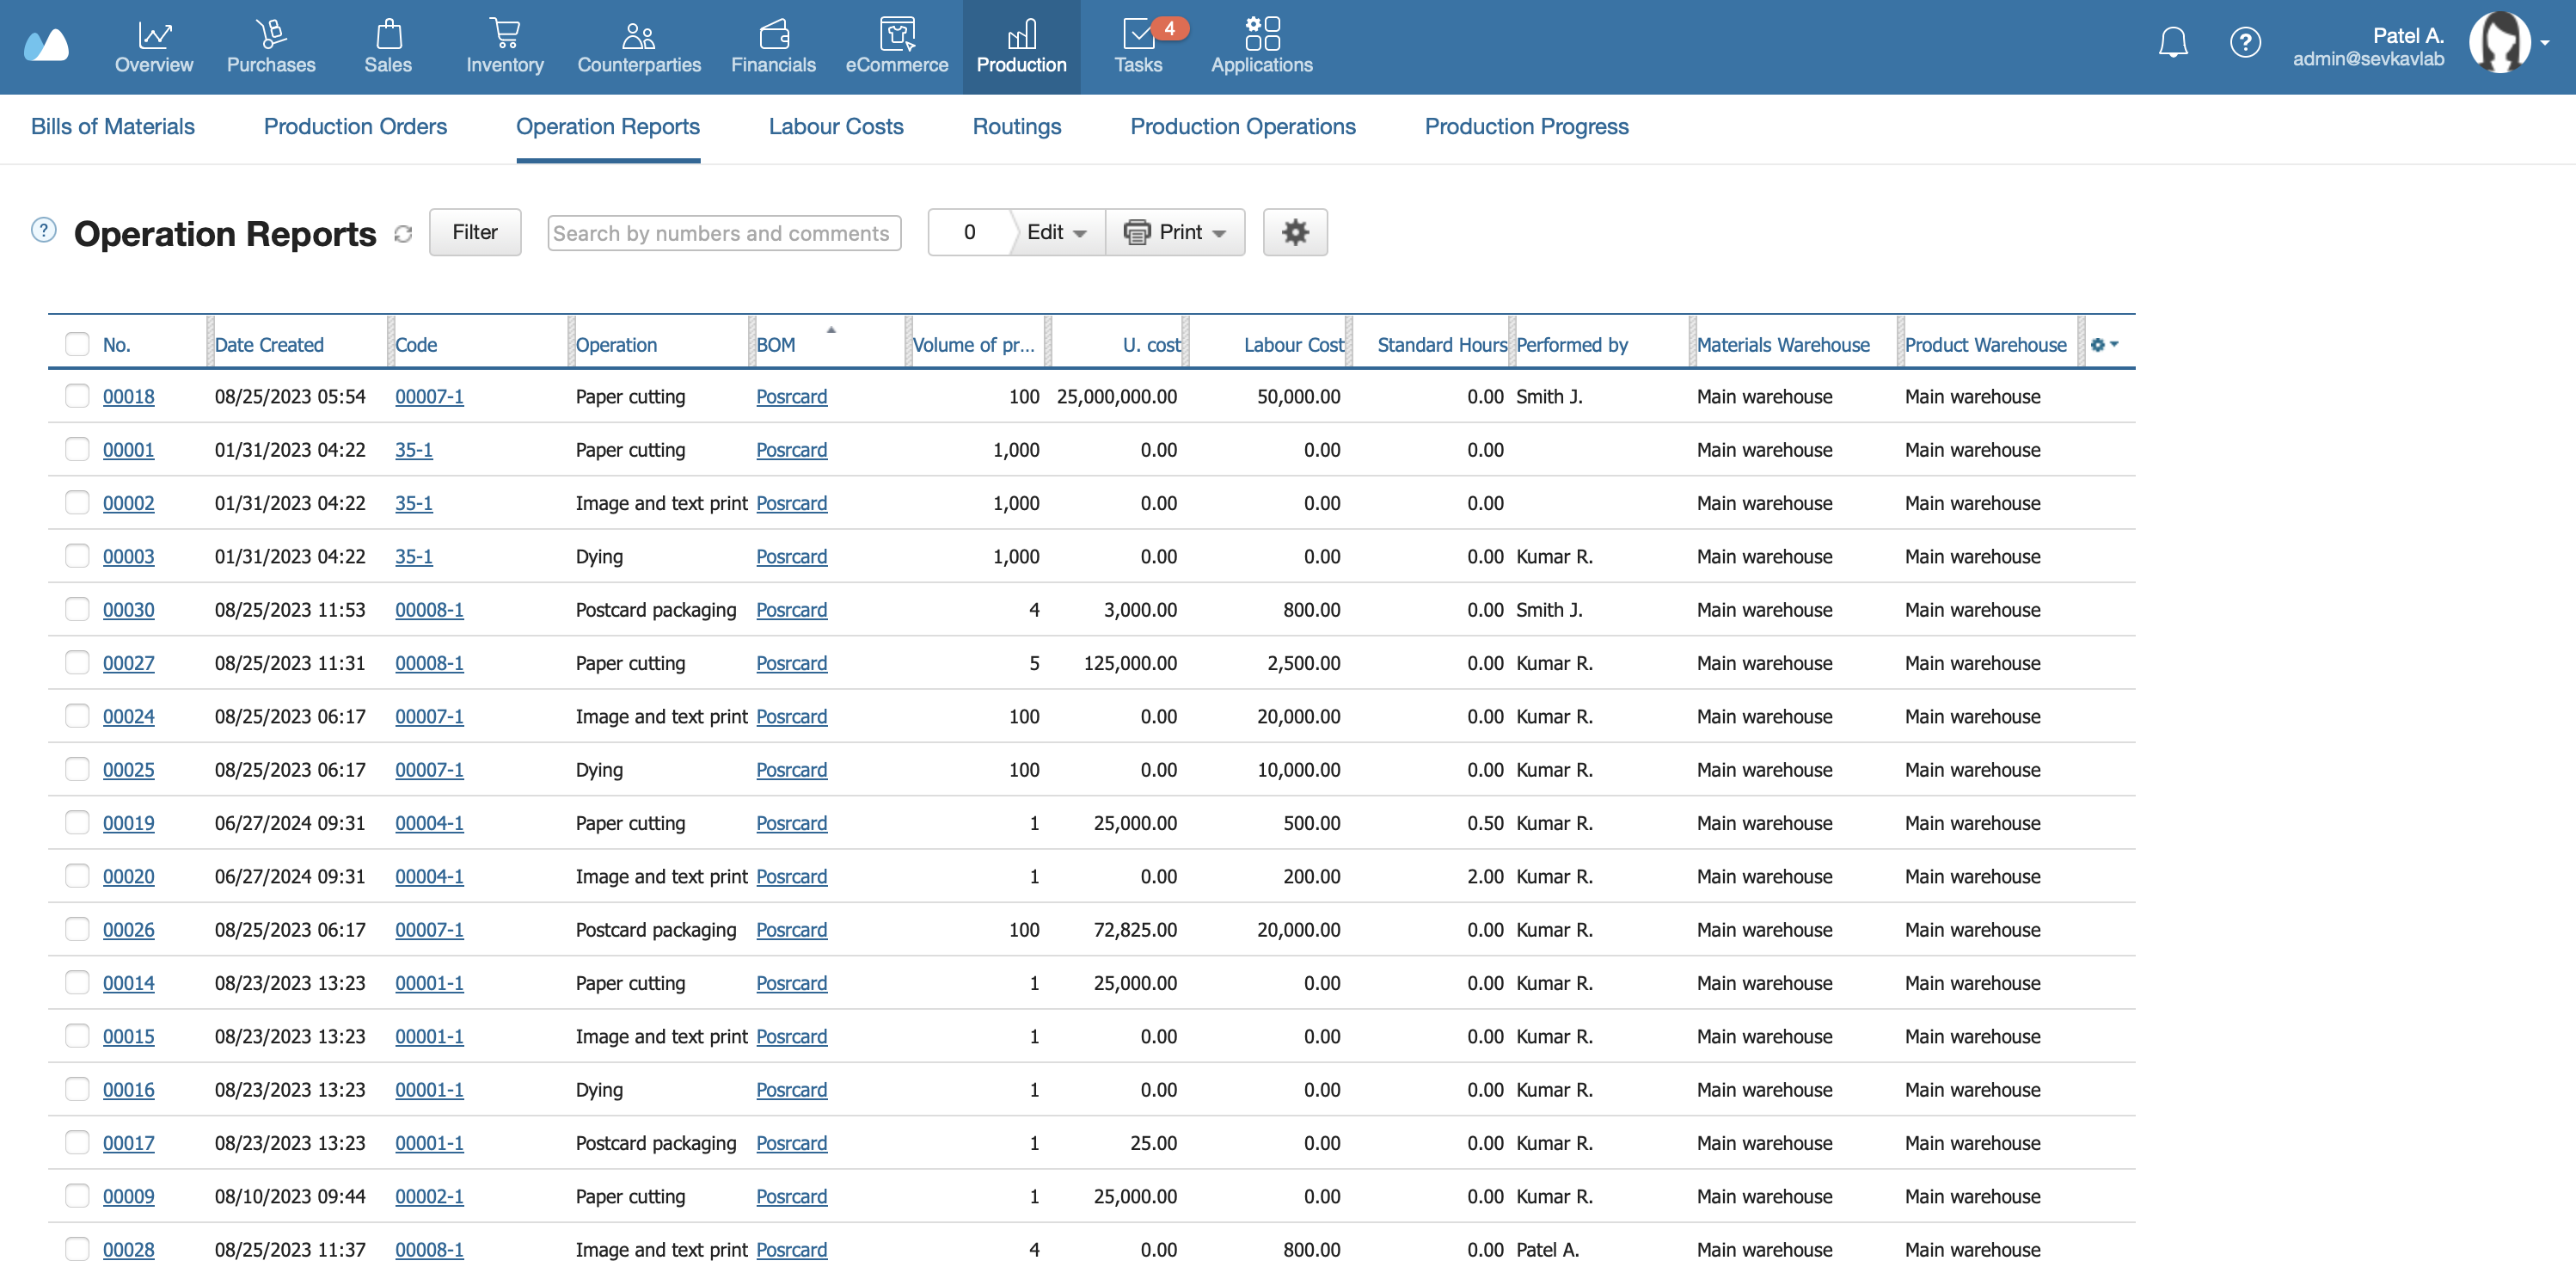Sort by the Operation column header
This screenshot has height=1273, width=2576.
pyautogui.click(x=616, y=345)
